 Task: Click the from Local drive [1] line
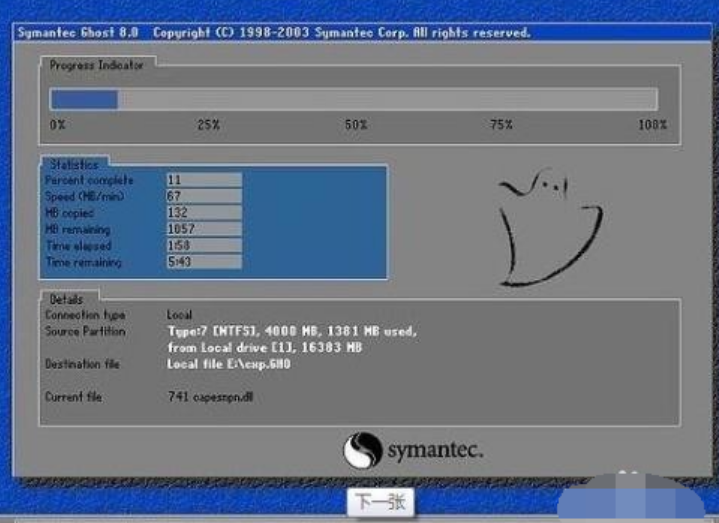tap(265, 348)
